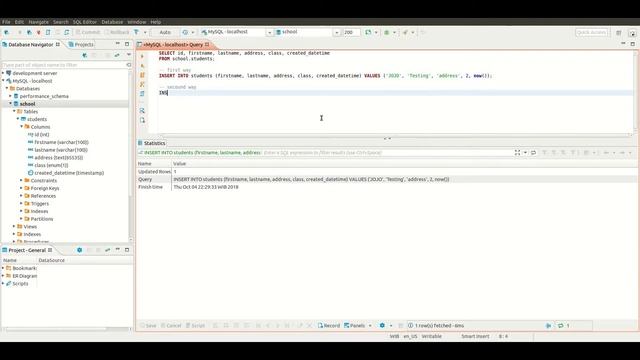Click the perspective icon beside Quick Access
The image size is (640, 360).
click(619, 33)
